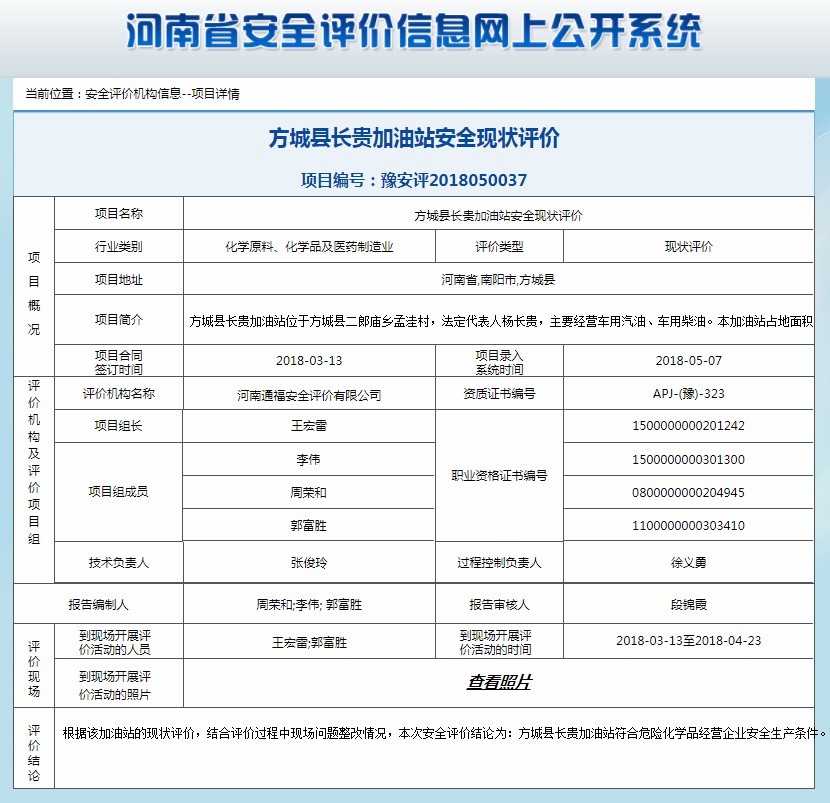Viewport: 830px width, 803px height.
Task: Click the 职业资格证书编号 label
Action: pyautogui.click(x=499, y=475)
